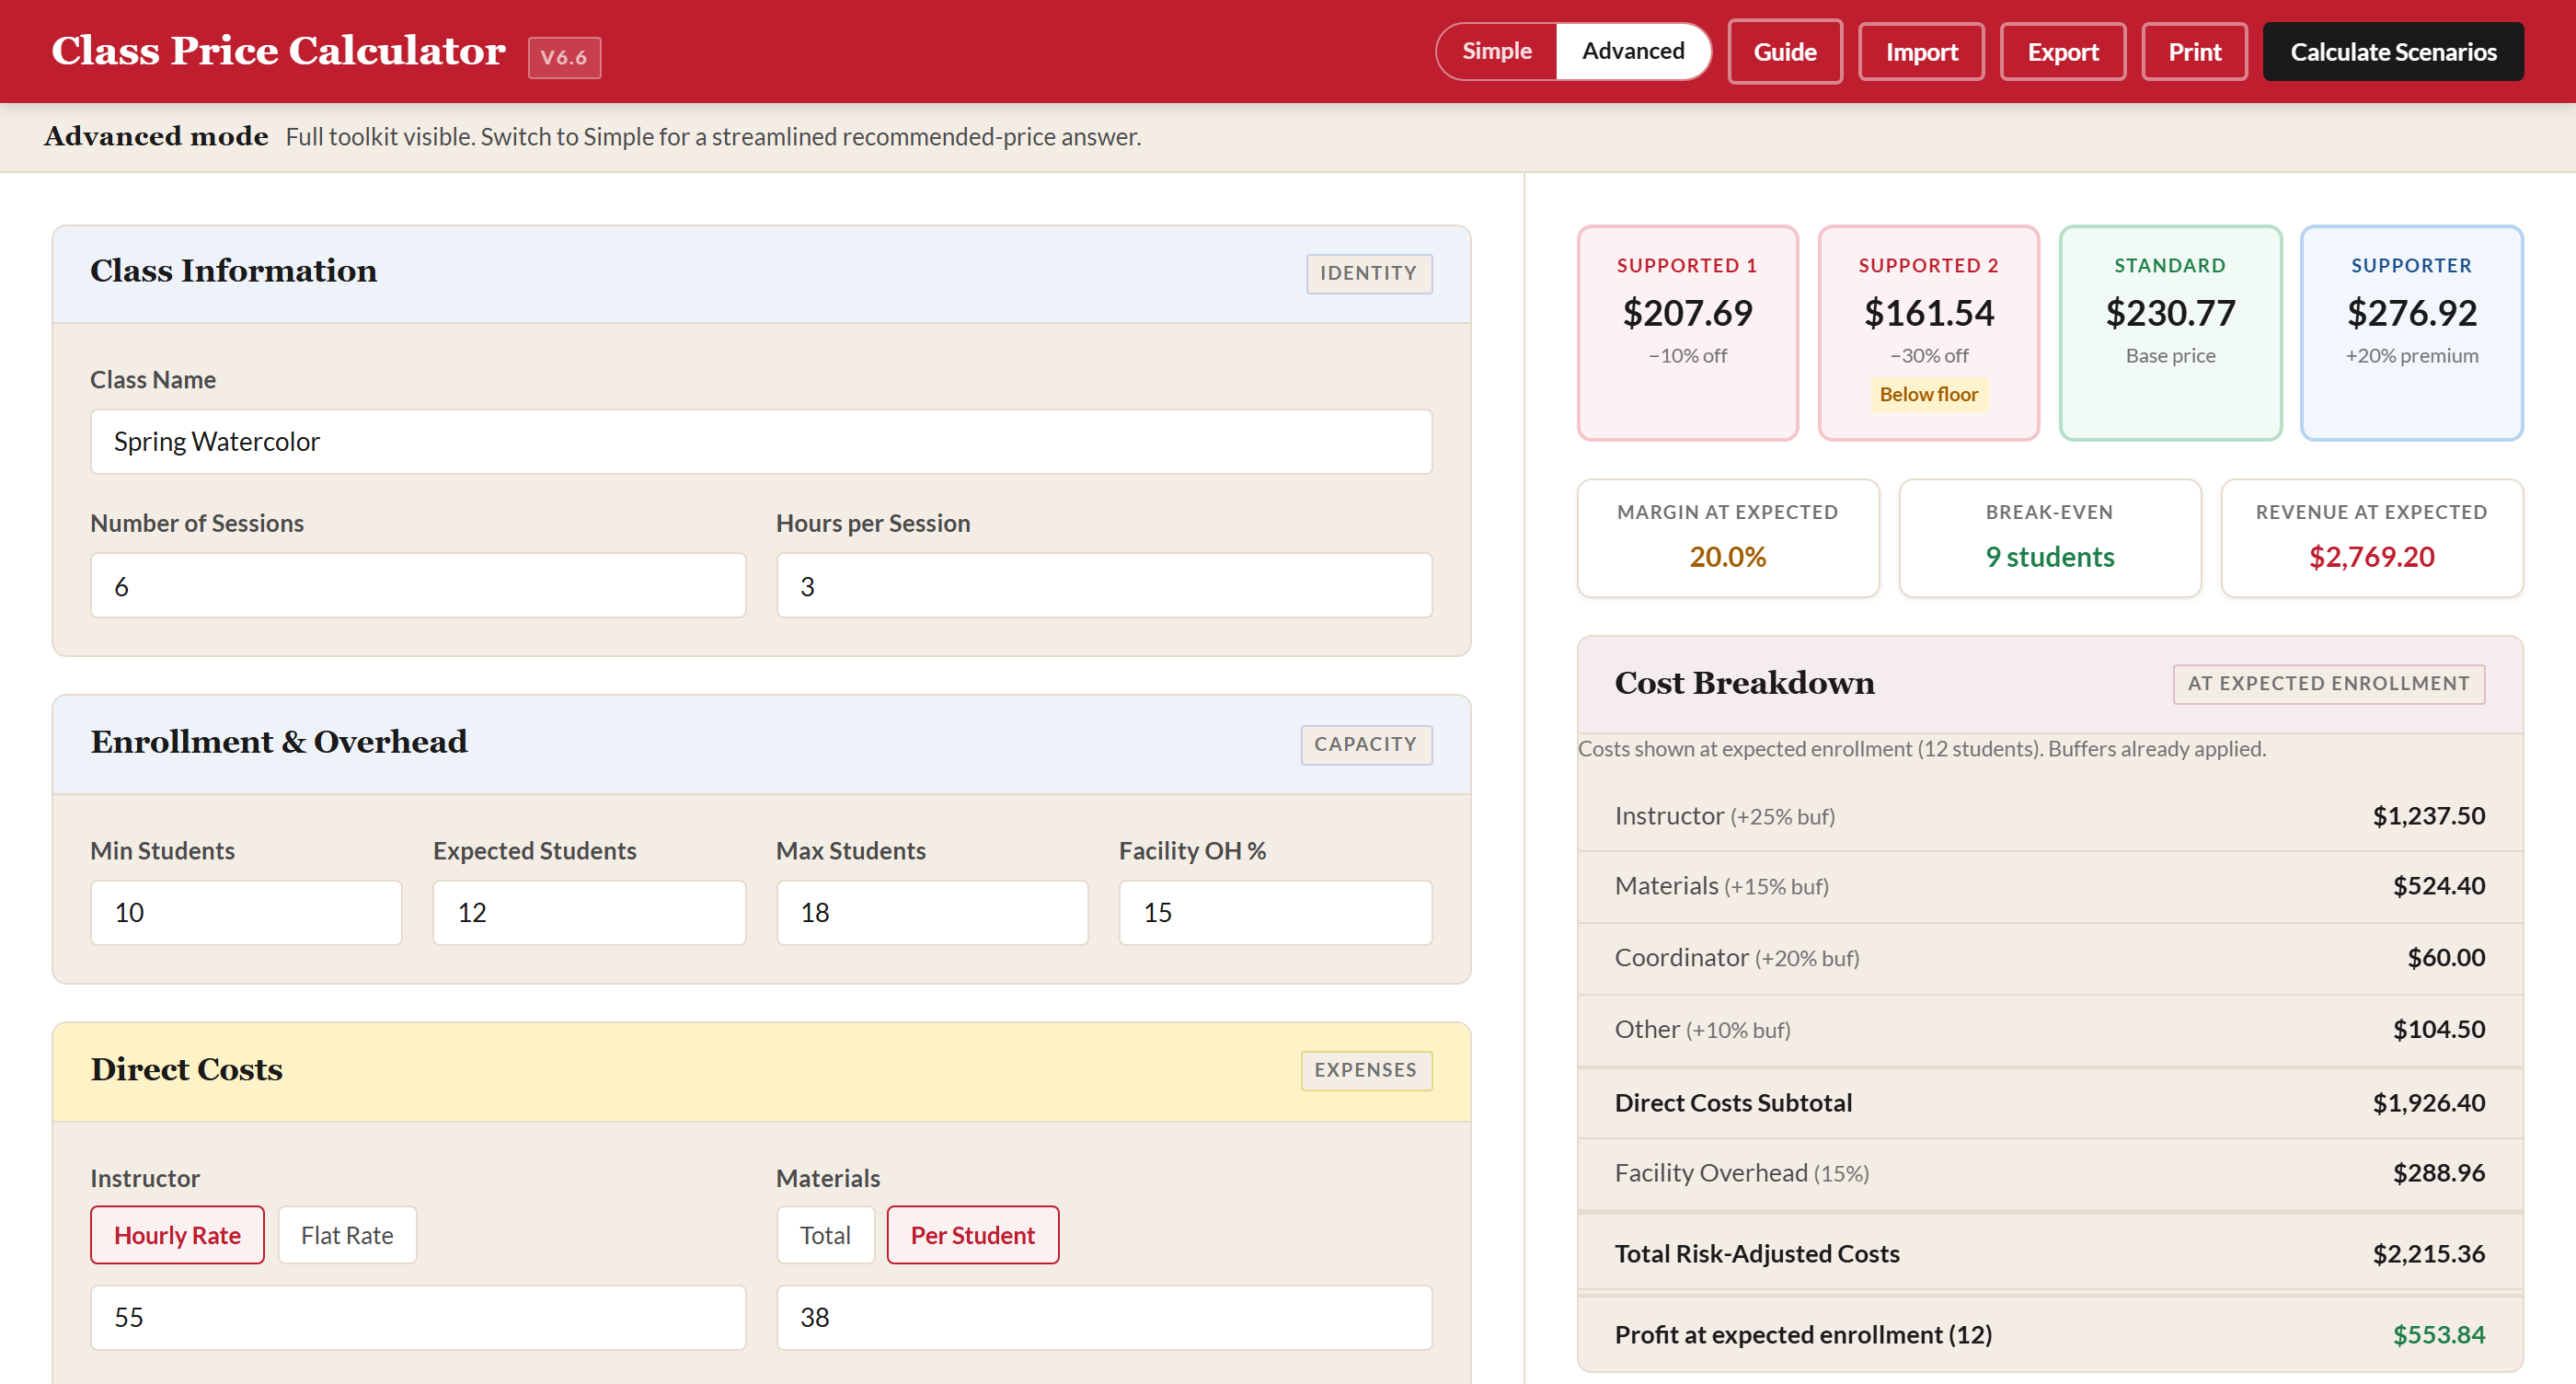Click the Revenue at Expected tile
Screen dimensions: 2576x1384
pyautogui.click(x=2371, y=538)
